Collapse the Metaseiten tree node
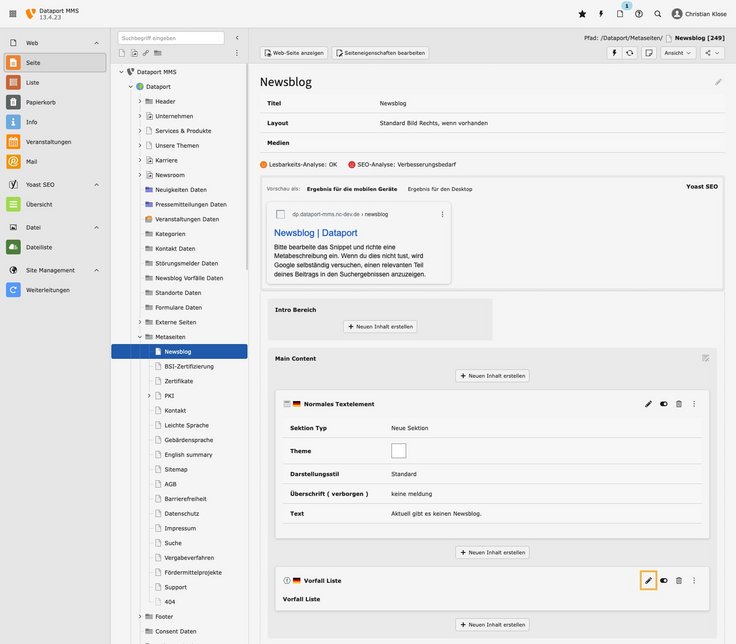Screen dimensions: 736x644 [140, 337]
